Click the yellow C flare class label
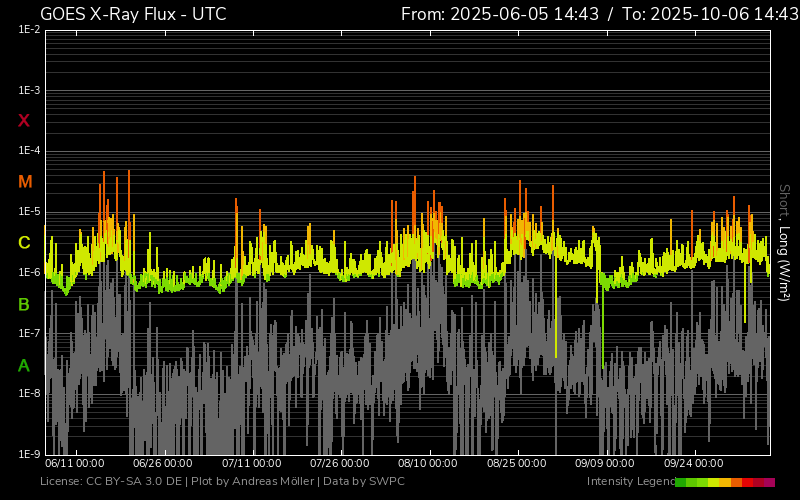The width and height of the screenshot is (800, 500). click(x=25, y=243)
